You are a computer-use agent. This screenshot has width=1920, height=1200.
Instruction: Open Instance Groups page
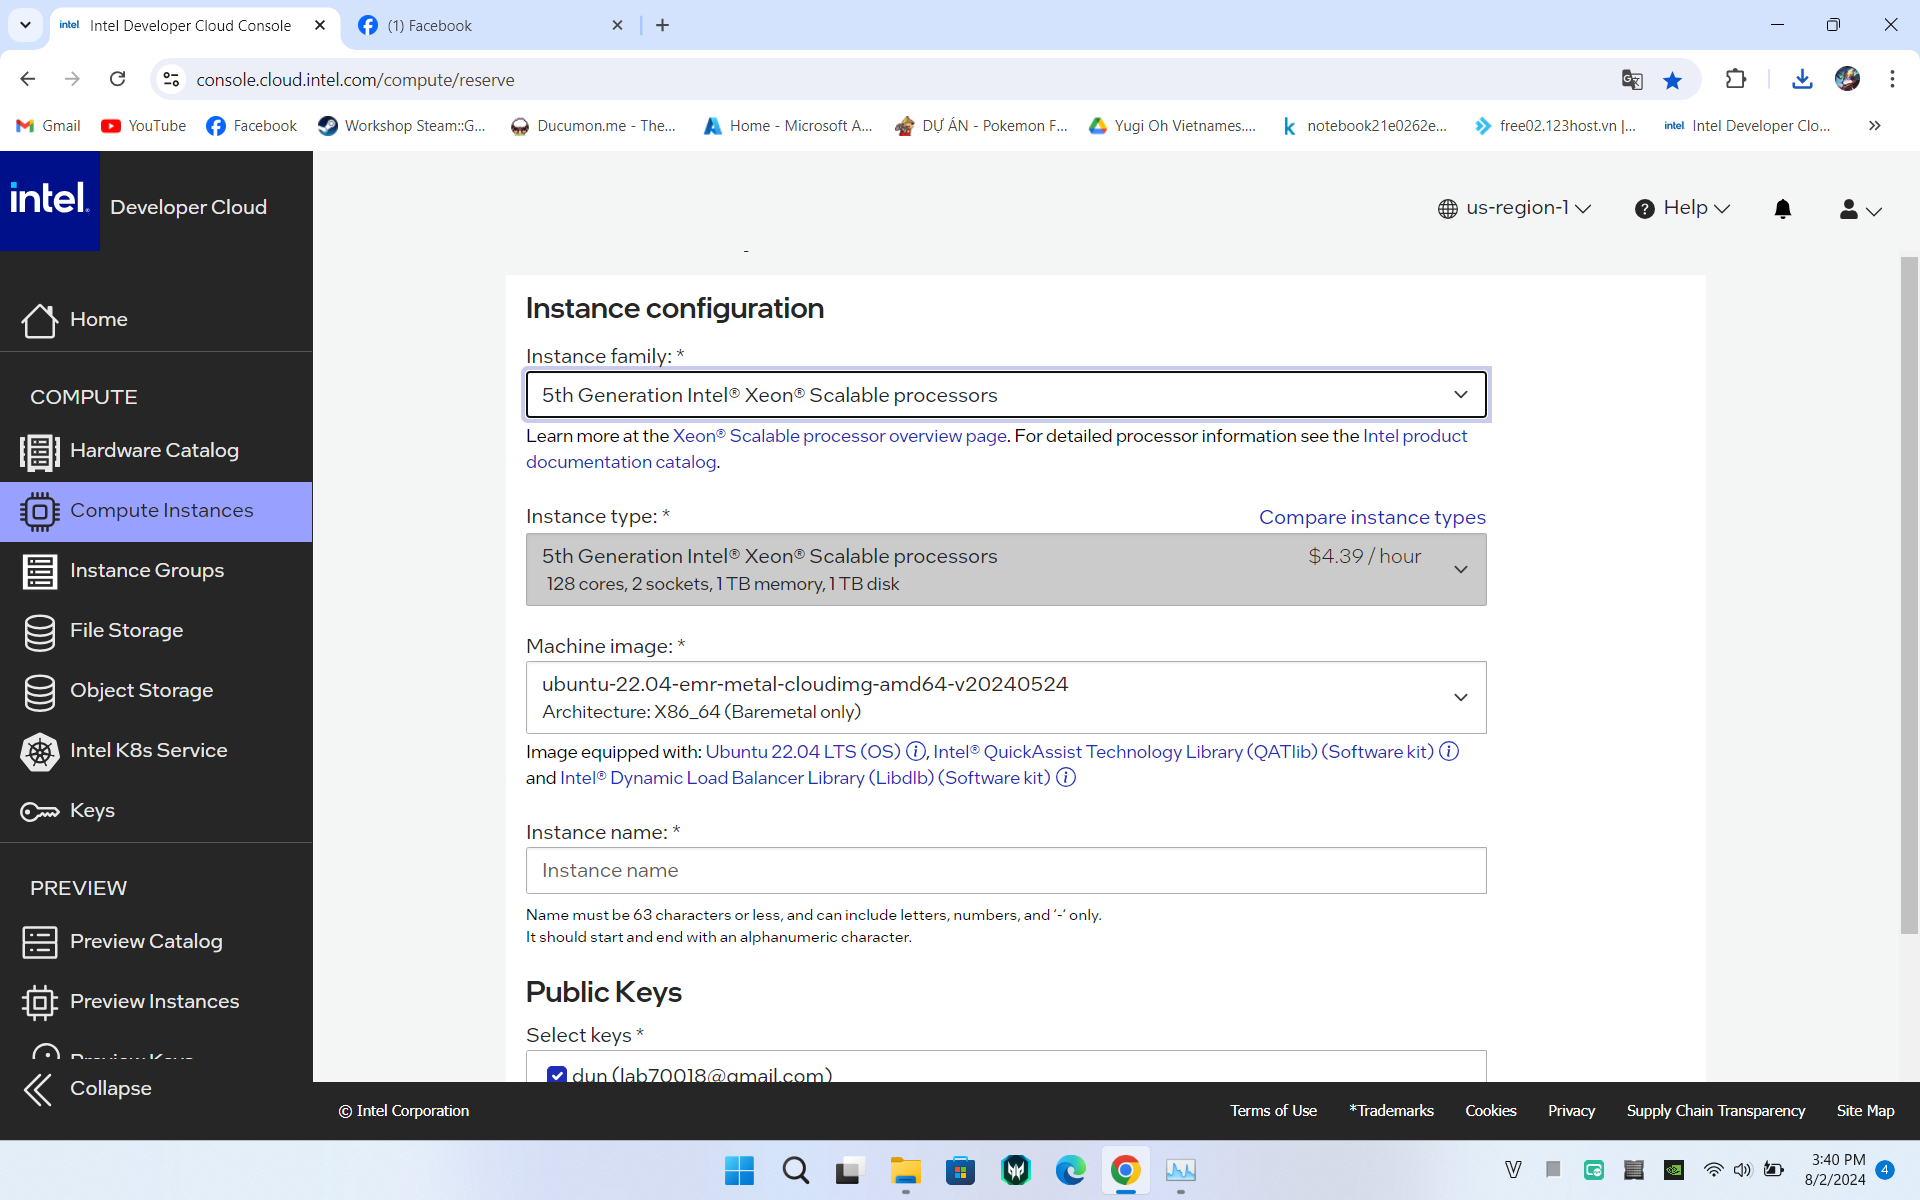pos(156,571)
